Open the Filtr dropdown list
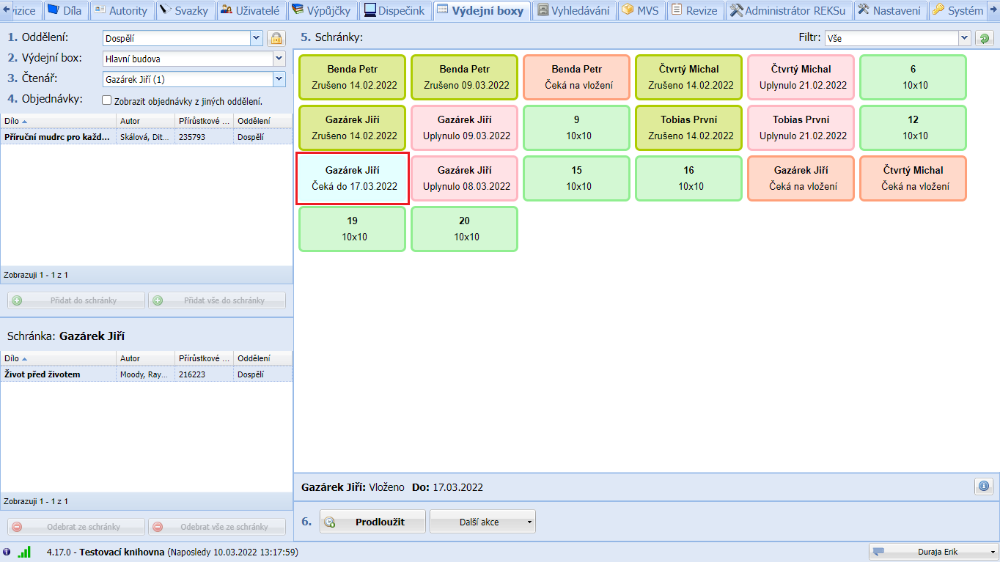This screenshot has height=562, width=1000. pos(964,38)
